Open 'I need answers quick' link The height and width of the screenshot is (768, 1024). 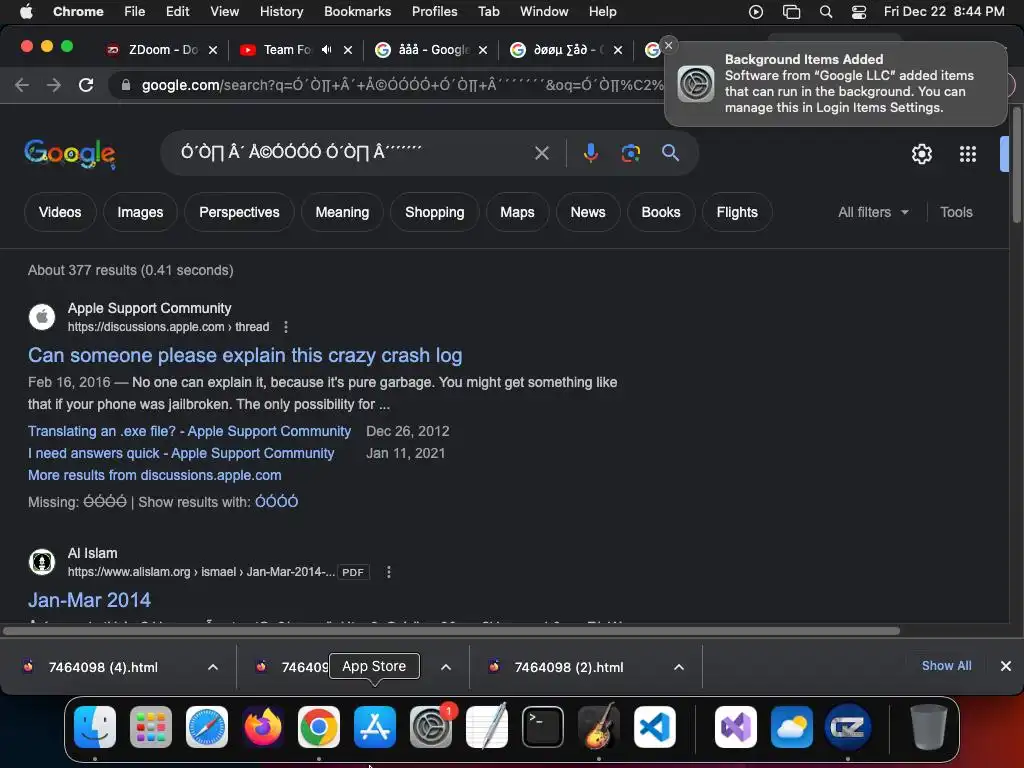[181, 453]
